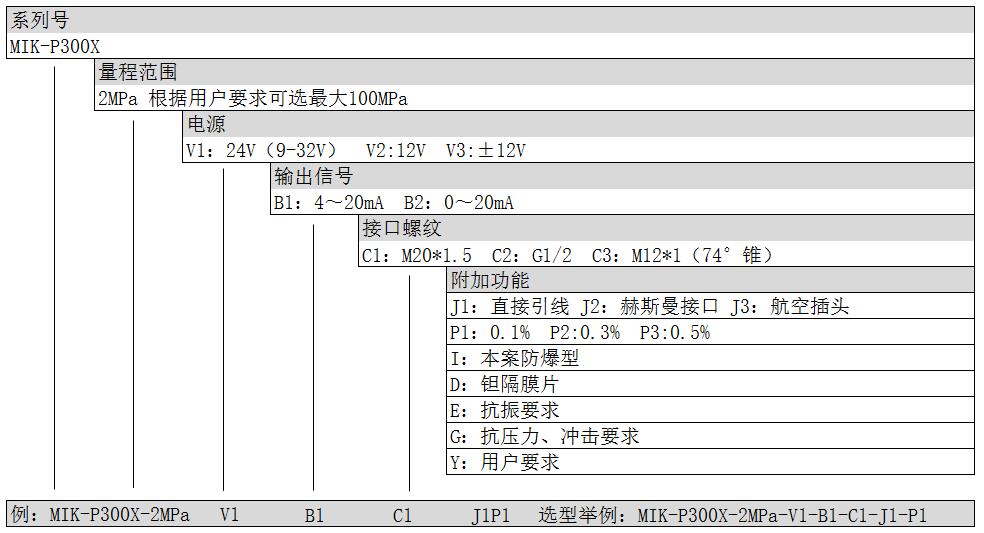Click the 'E：抗振要求' row
The image size is (984, 533).
click(710, 411)
